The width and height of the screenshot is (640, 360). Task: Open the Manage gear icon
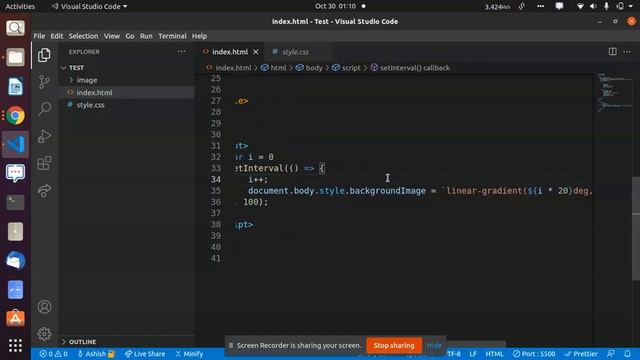tap(44, 334)
